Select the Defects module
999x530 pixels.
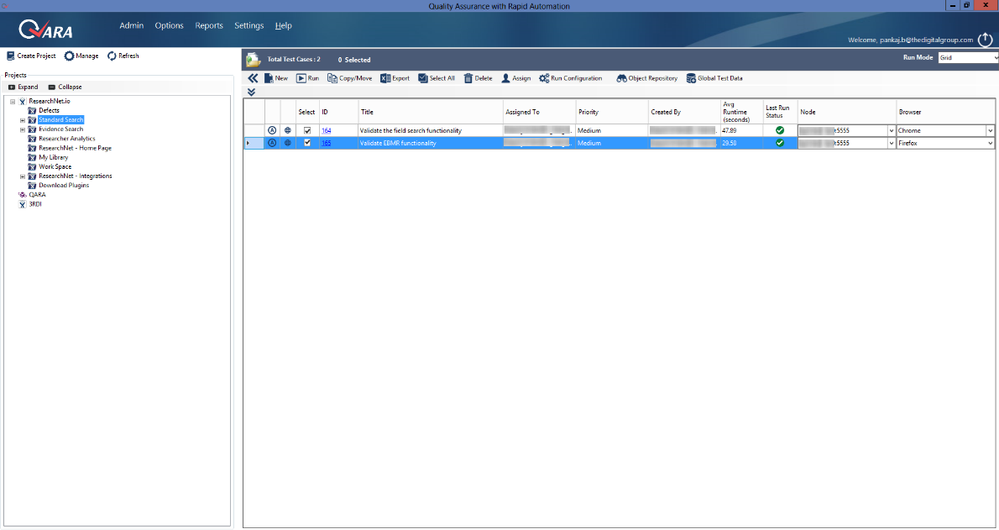(49, 111)
